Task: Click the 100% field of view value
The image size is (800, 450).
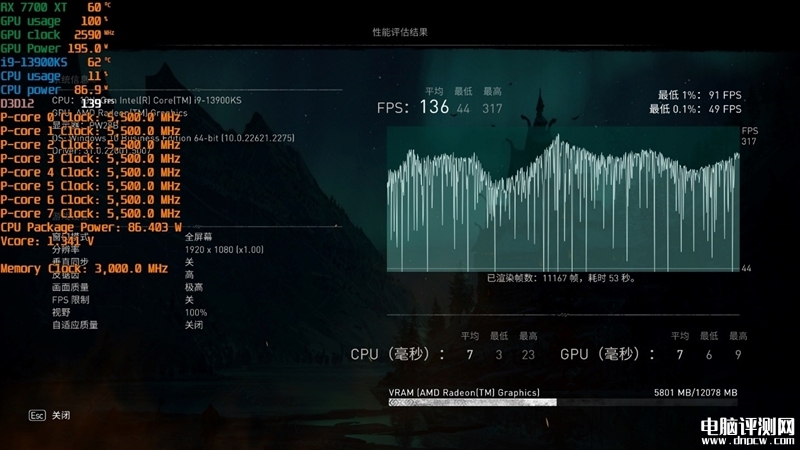Action: coord(196,313)
